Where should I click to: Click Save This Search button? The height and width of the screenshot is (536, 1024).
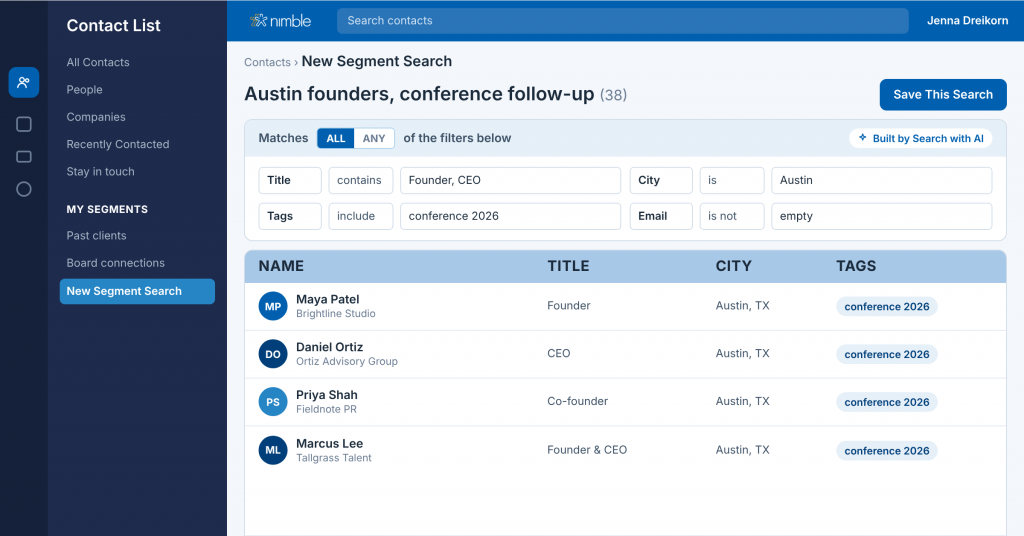pos(943,95)
